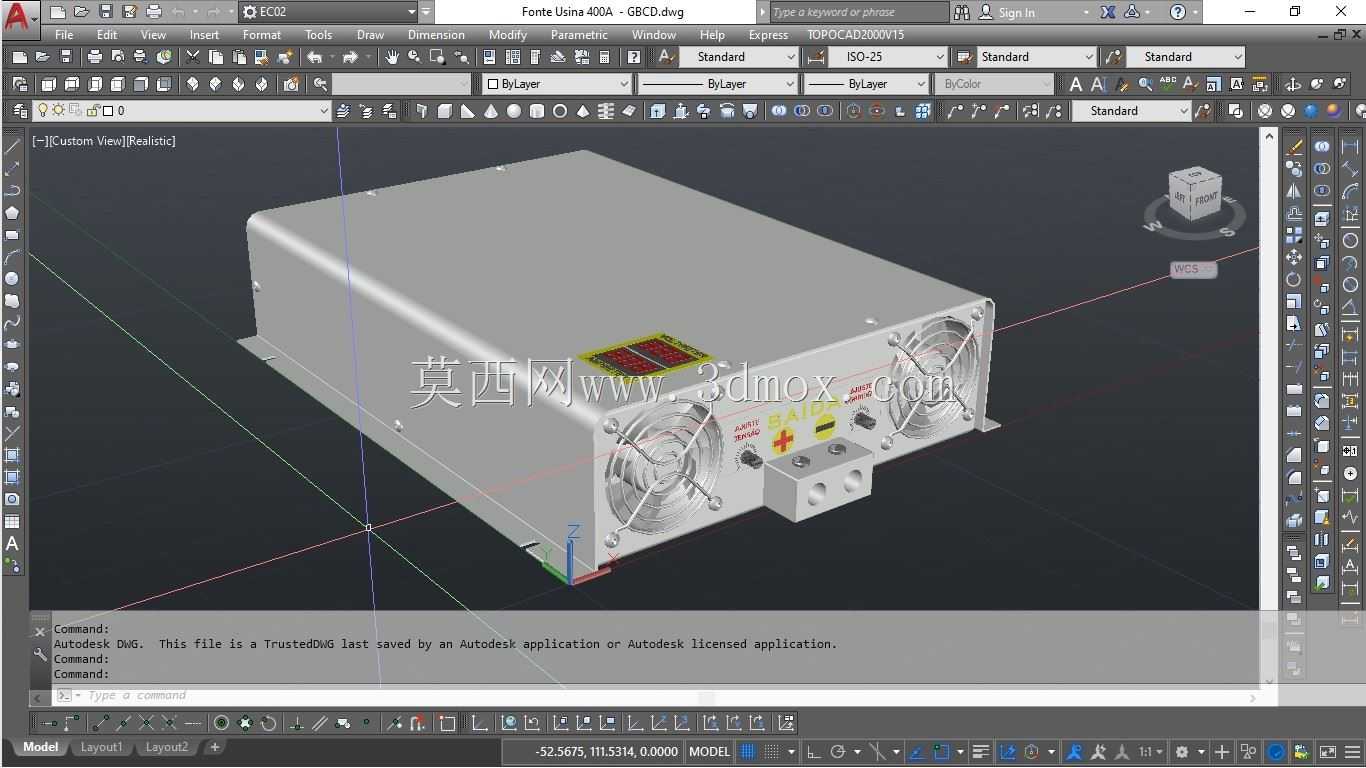1366x768 pixels.
Task: Toggle drawing grid display in status bar
Action: click(748, 752)
